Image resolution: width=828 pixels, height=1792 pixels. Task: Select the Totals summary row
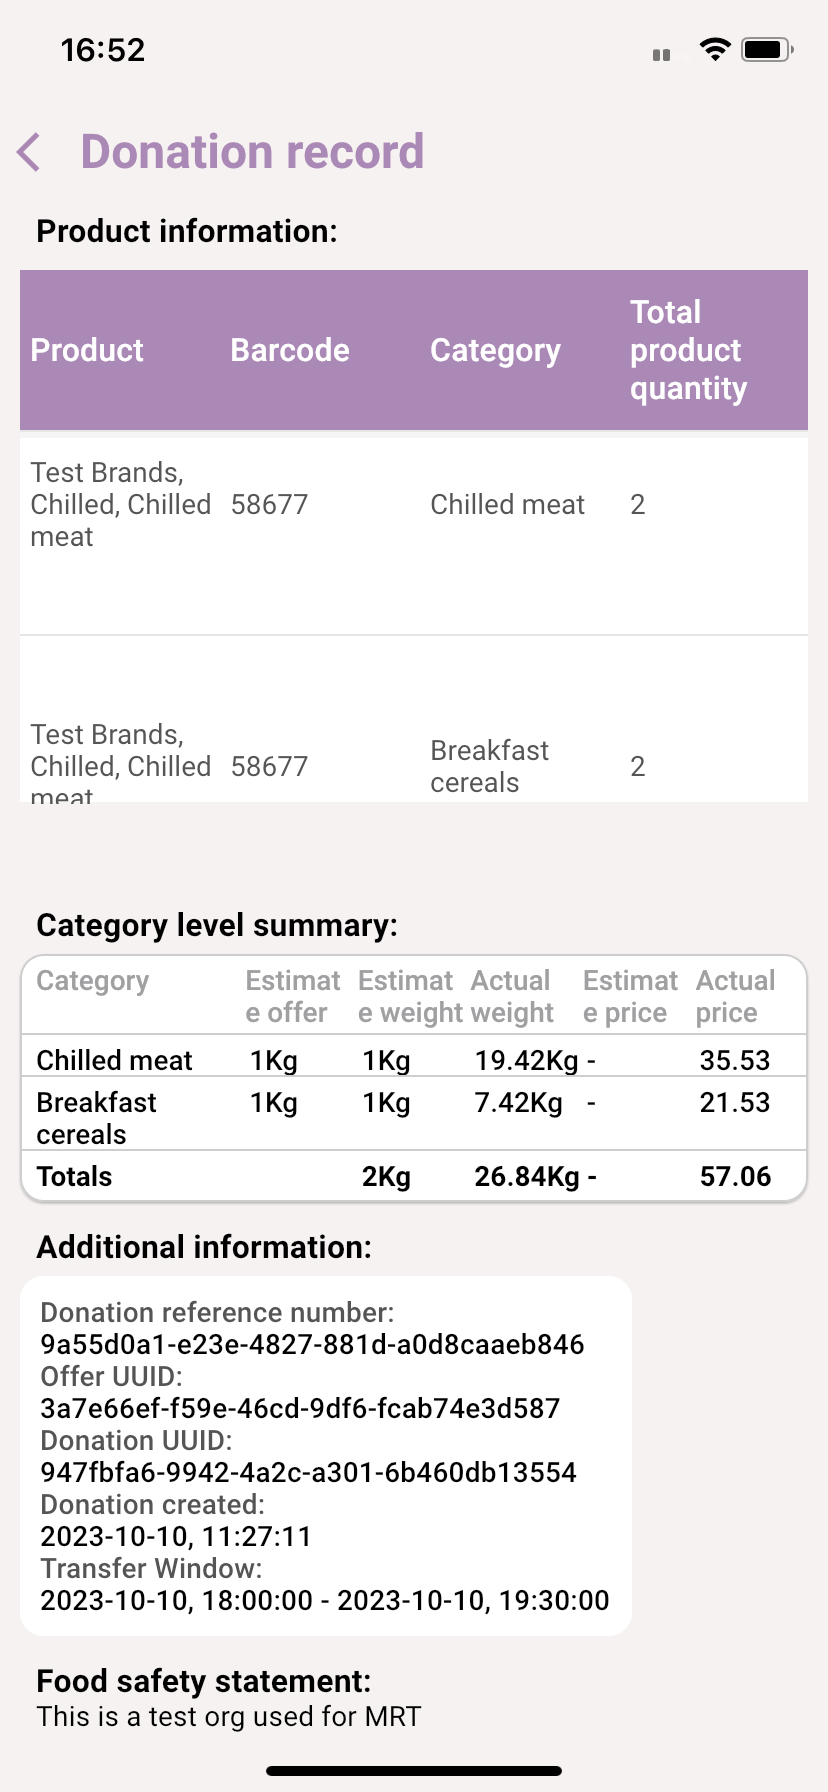pyautogui.click(x=74, y=1176)
